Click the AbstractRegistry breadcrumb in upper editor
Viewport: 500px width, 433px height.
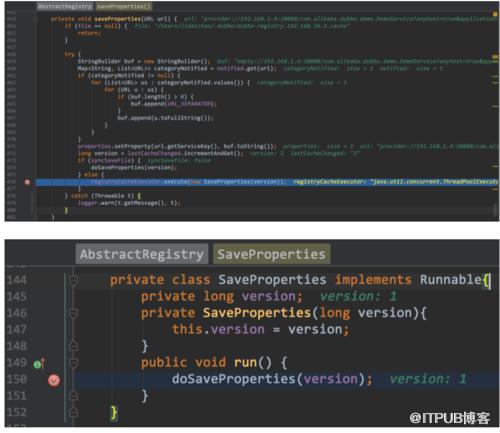point(65,6)
